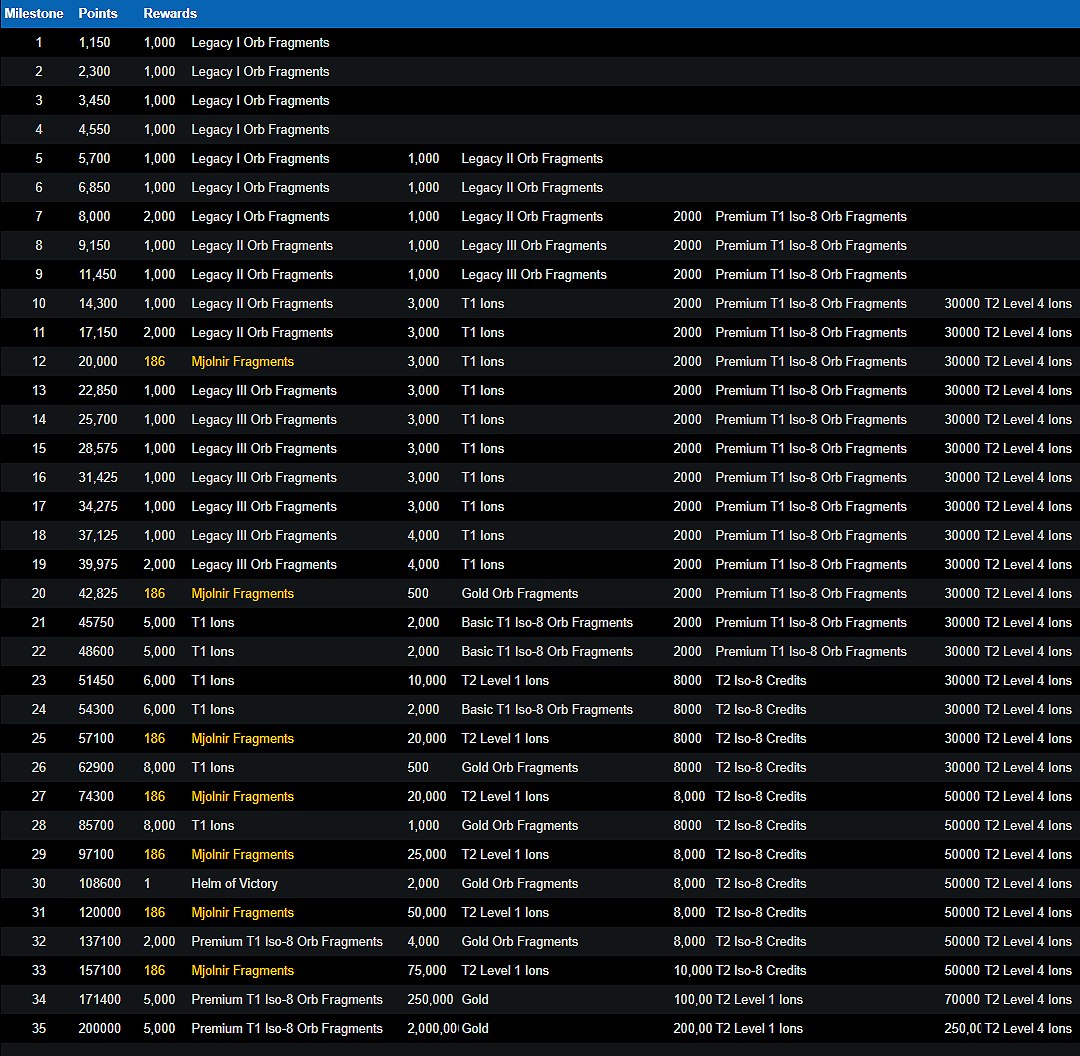Select the 108600 points cell
Screen dimensions: 1080x1056
coord(100,884)
